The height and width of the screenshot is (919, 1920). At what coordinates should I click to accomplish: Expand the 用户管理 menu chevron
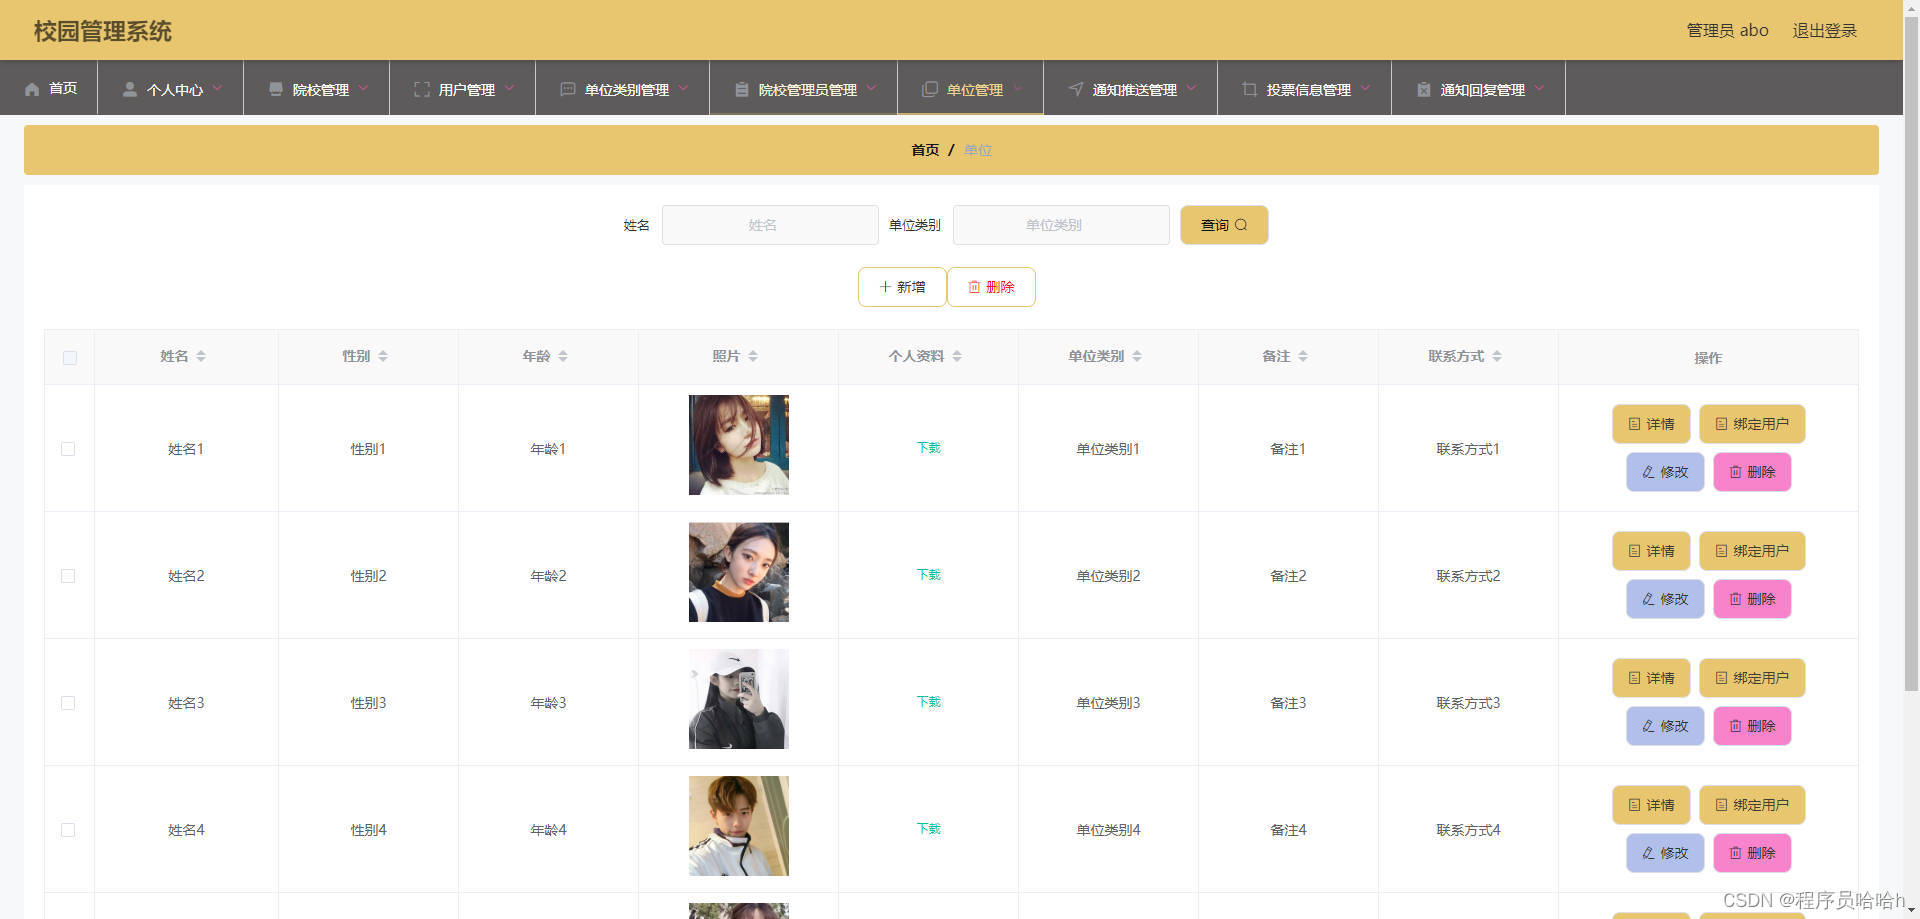point(509,88)
